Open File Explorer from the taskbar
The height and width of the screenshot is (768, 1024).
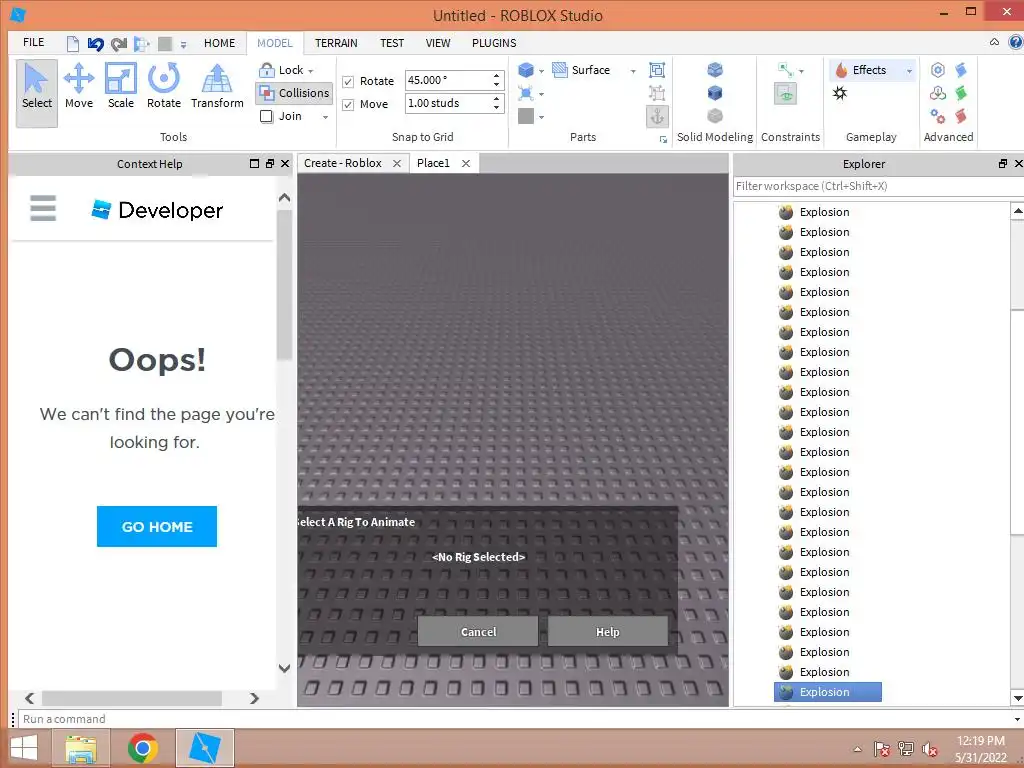[80, 748]
